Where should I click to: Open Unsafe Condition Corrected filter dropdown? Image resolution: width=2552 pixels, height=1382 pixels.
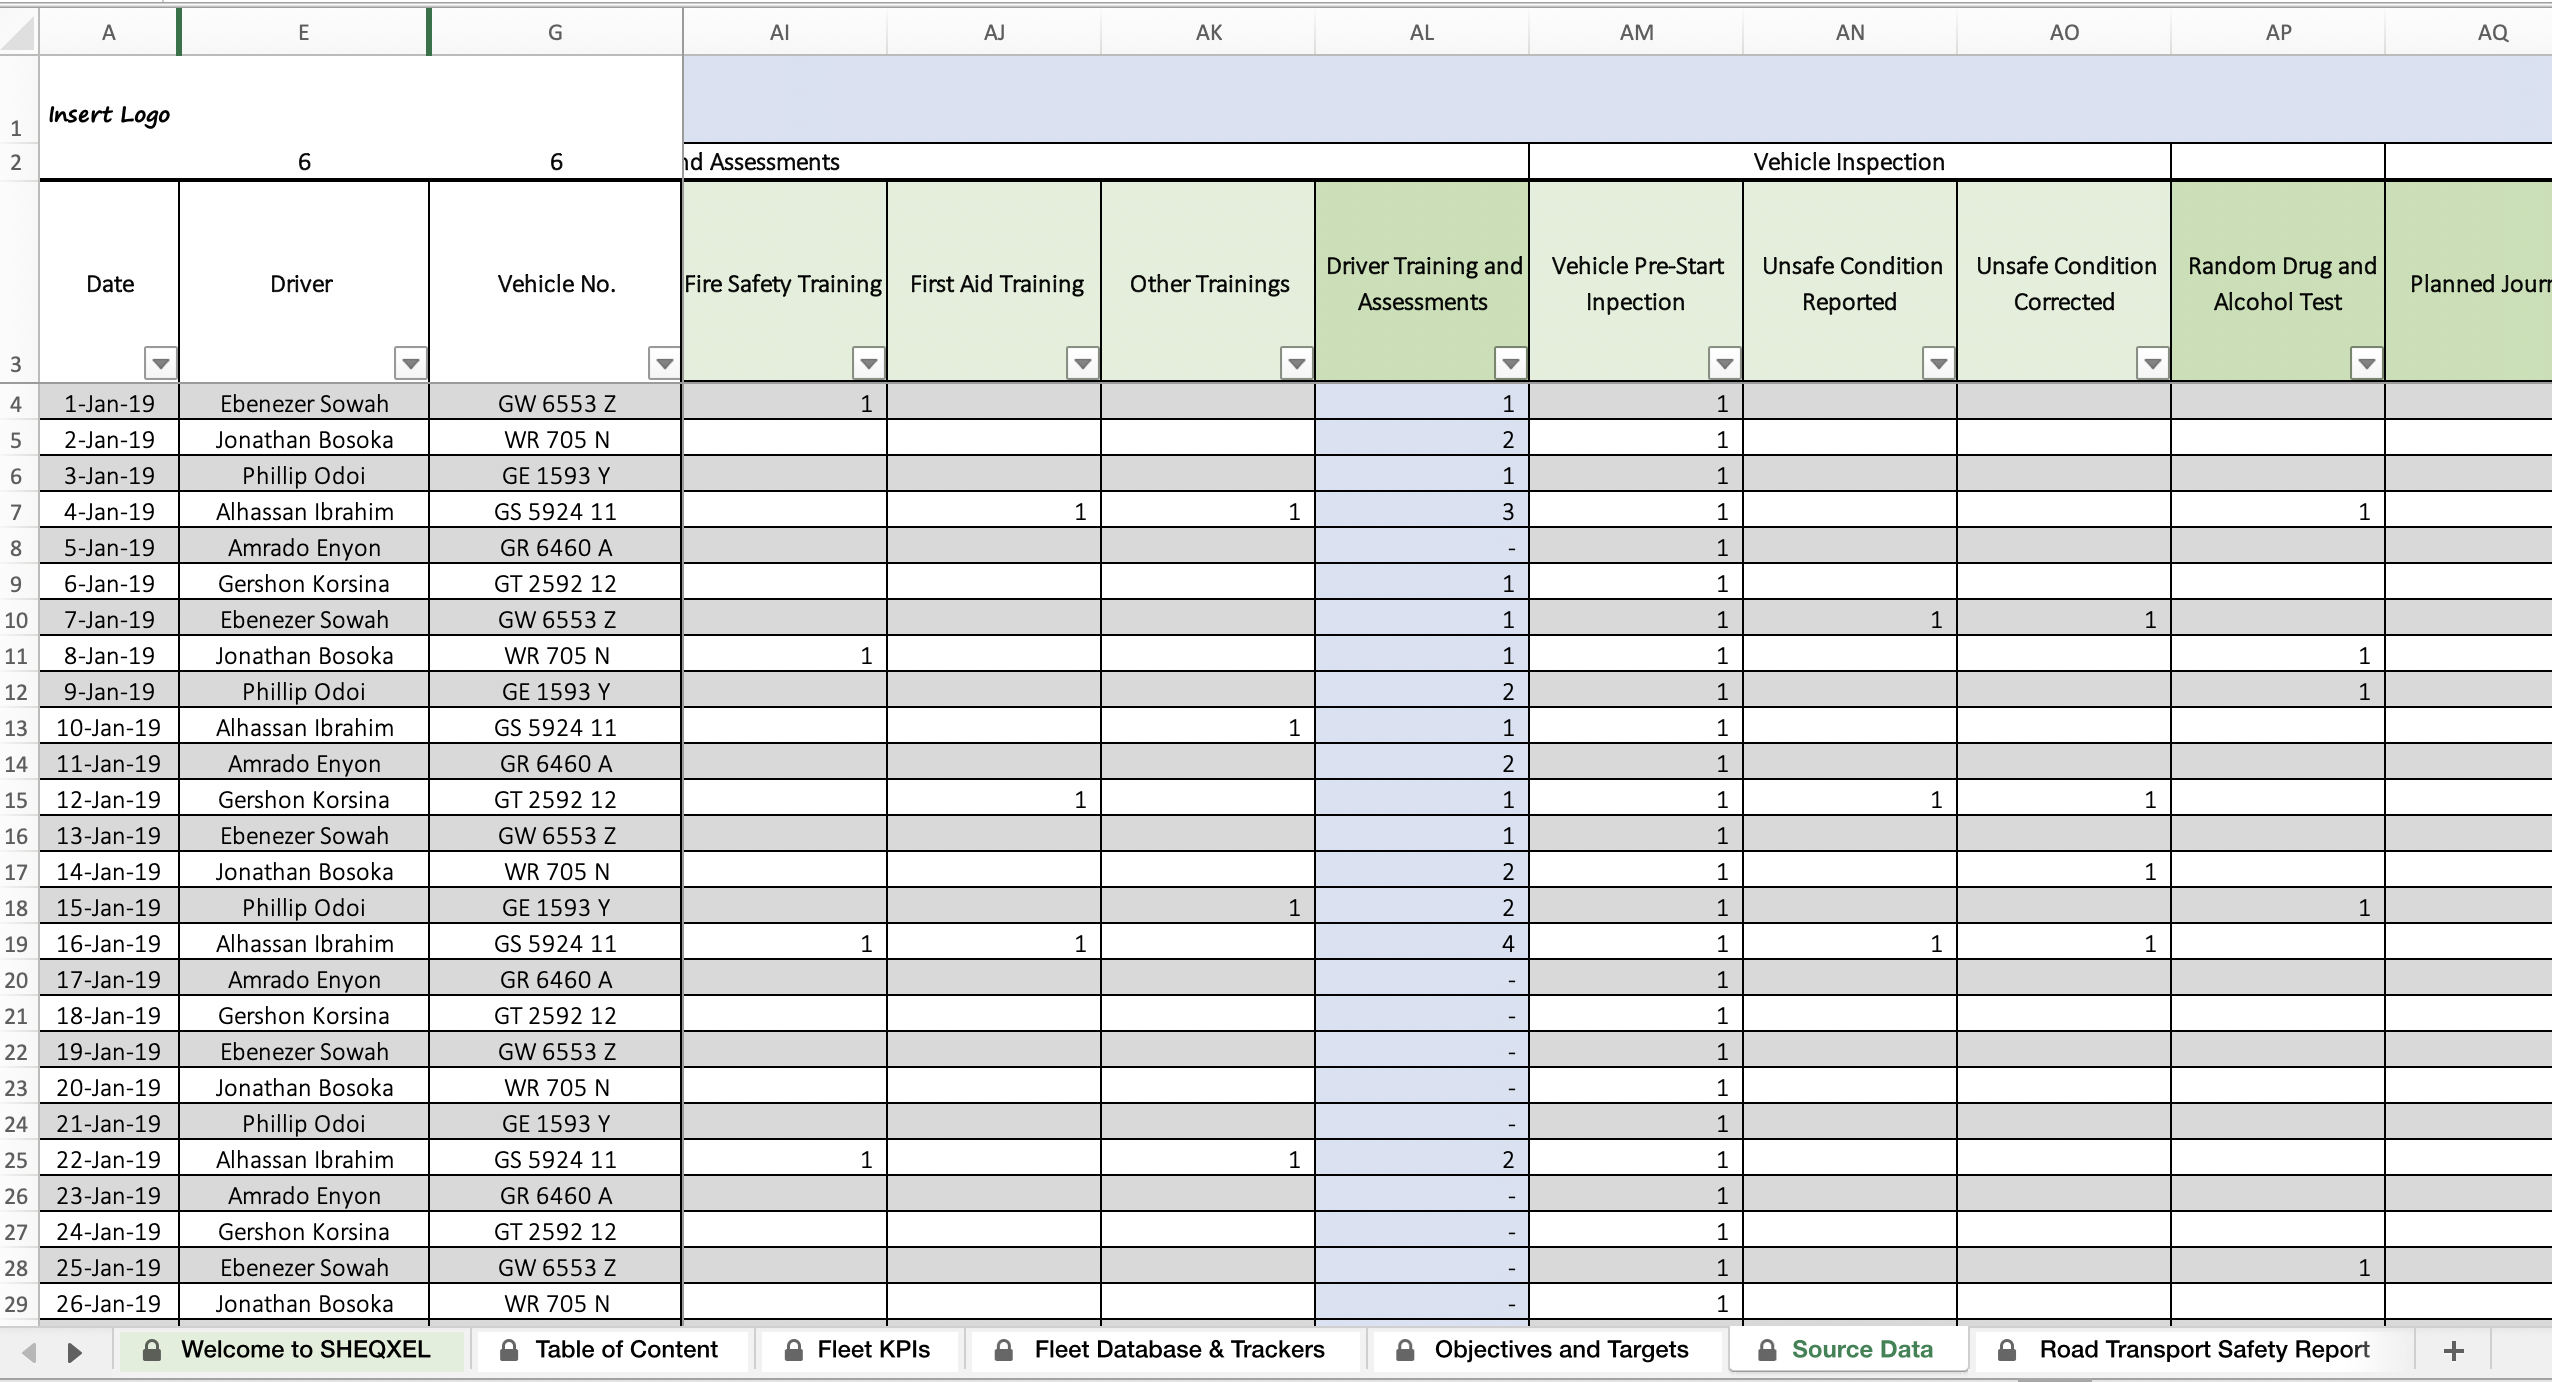pos(2153,363)
